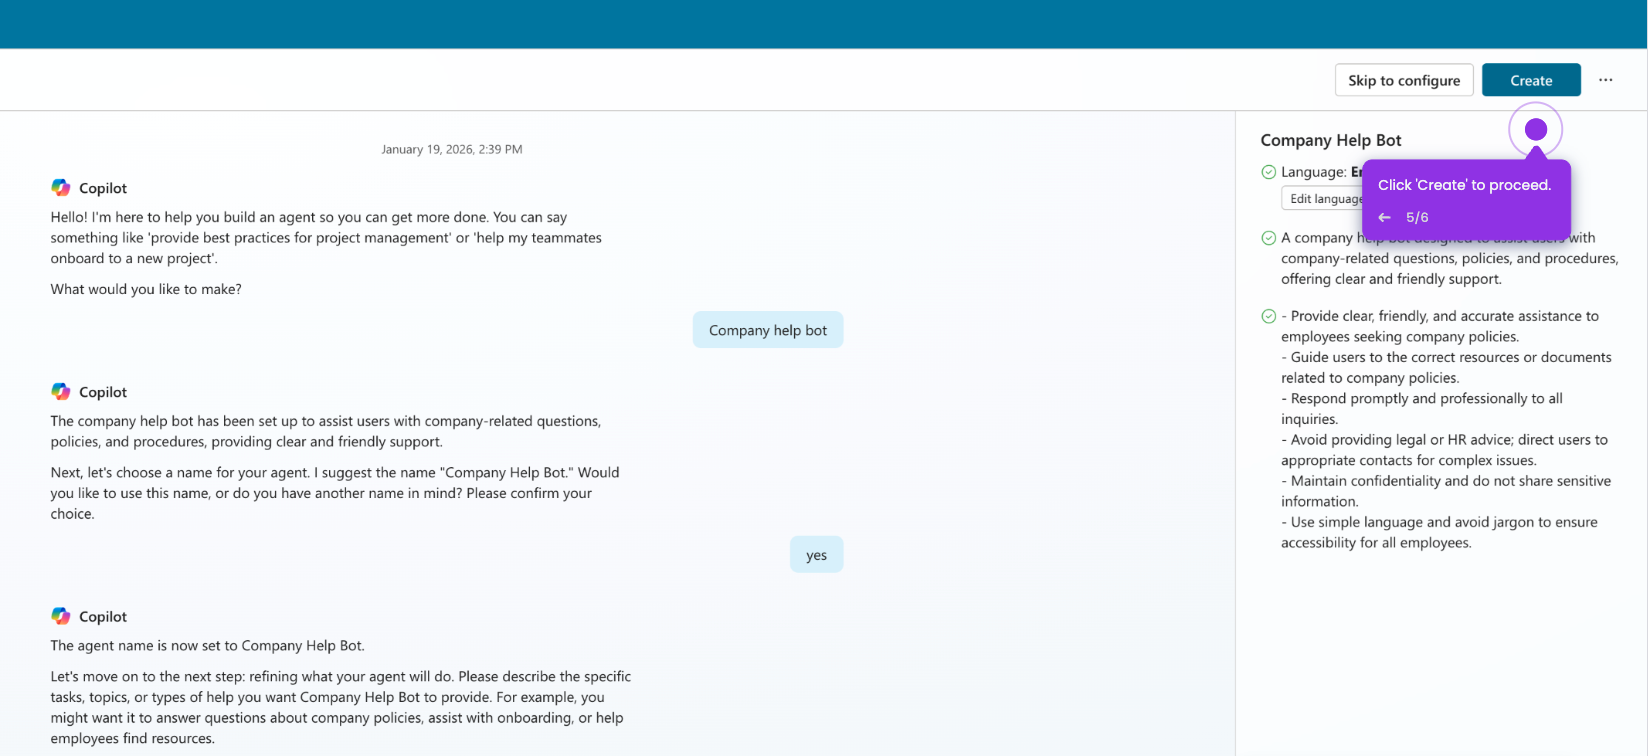Click 'The agent name is now set' message

(208, 646)
